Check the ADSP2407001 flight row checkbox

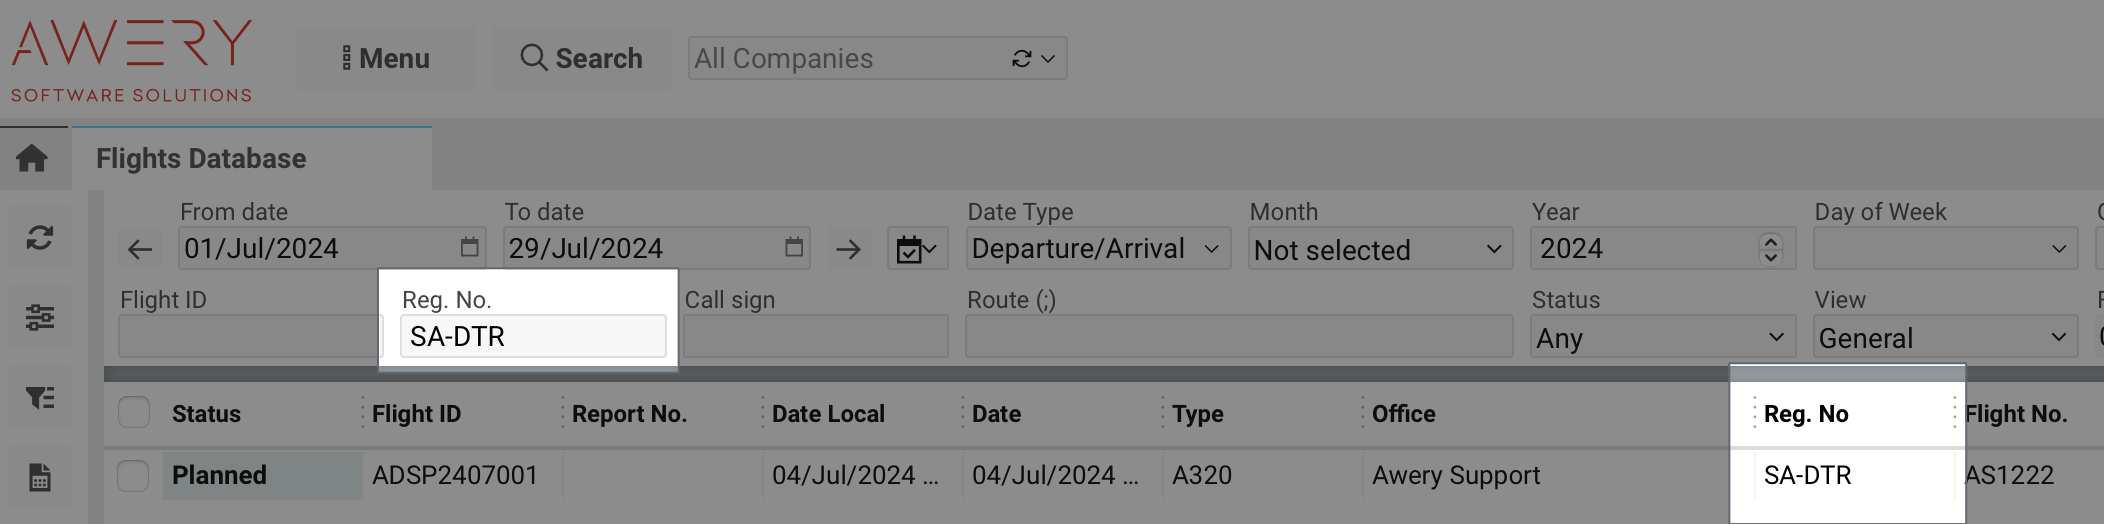134,475
